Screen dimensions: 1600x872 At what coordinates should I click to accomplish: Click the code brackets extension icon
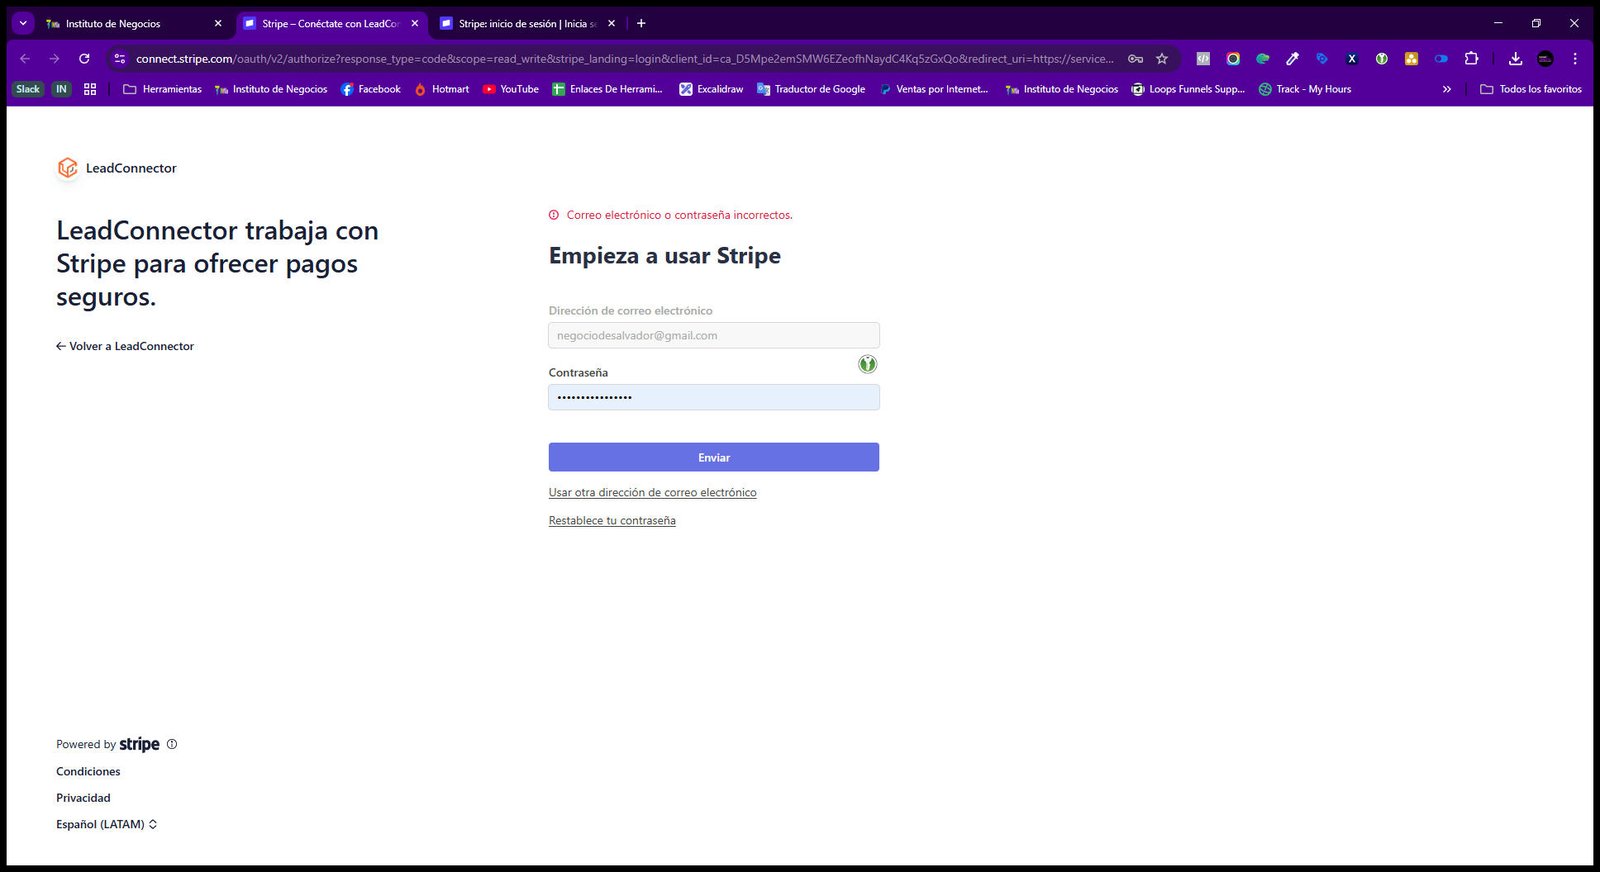[x=1203, y=59]
